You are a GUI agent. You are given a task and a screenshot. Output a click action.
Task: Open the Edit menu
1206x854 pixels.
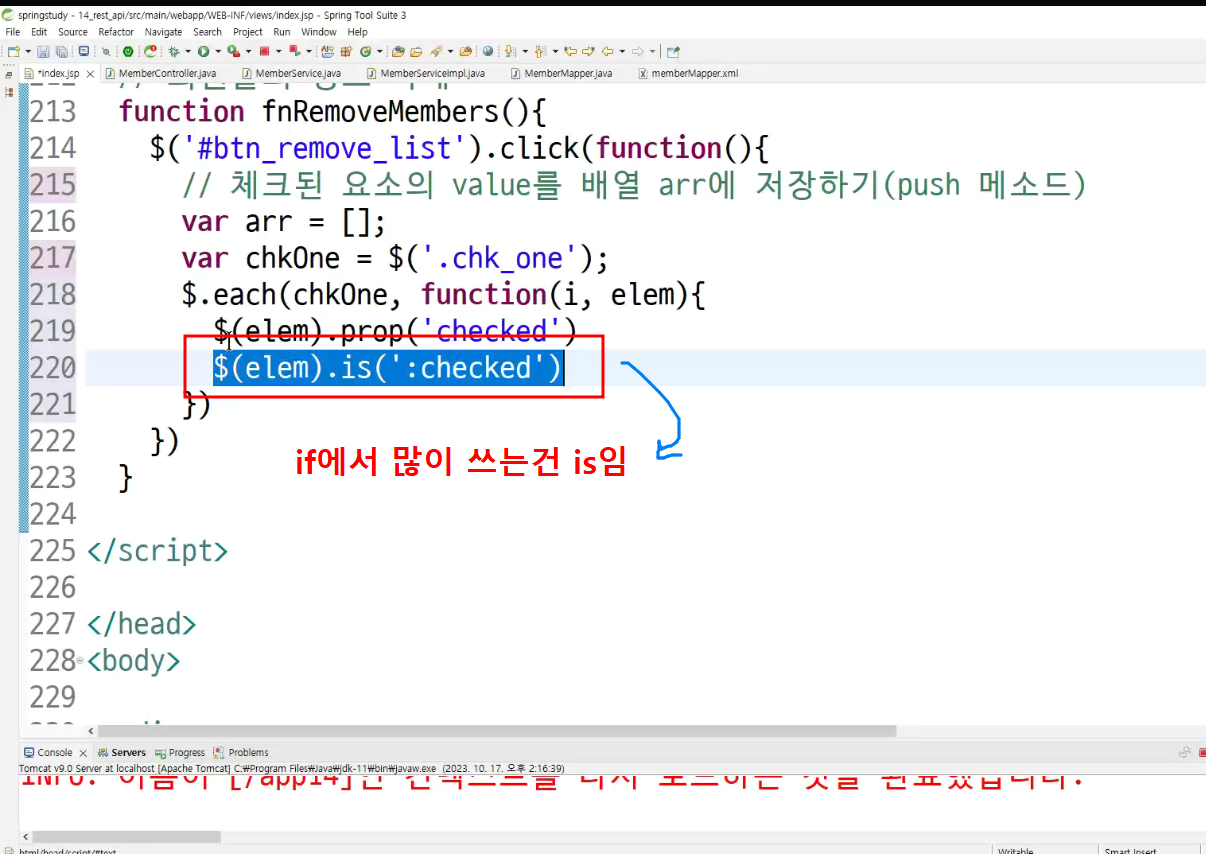[x=39, y=32]
